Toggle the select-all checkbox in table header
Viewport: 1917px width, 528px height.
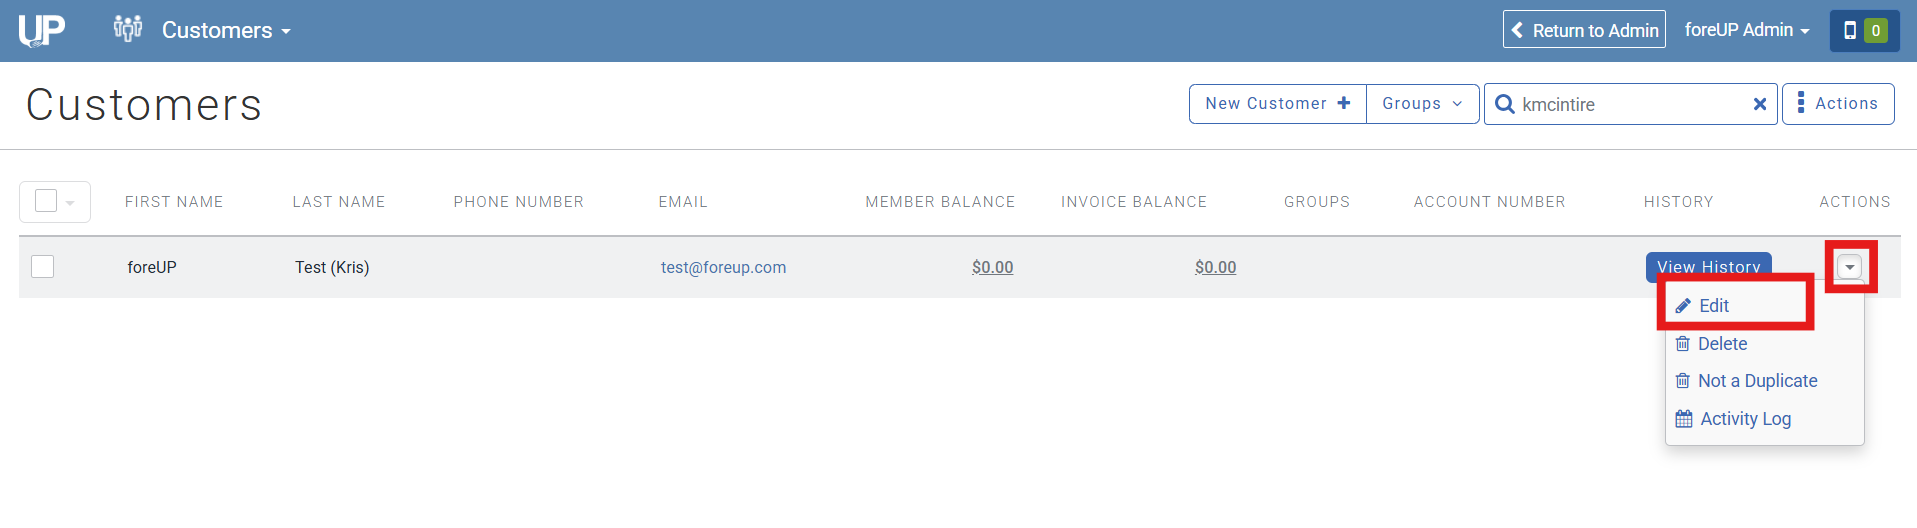tap(46, 201)
